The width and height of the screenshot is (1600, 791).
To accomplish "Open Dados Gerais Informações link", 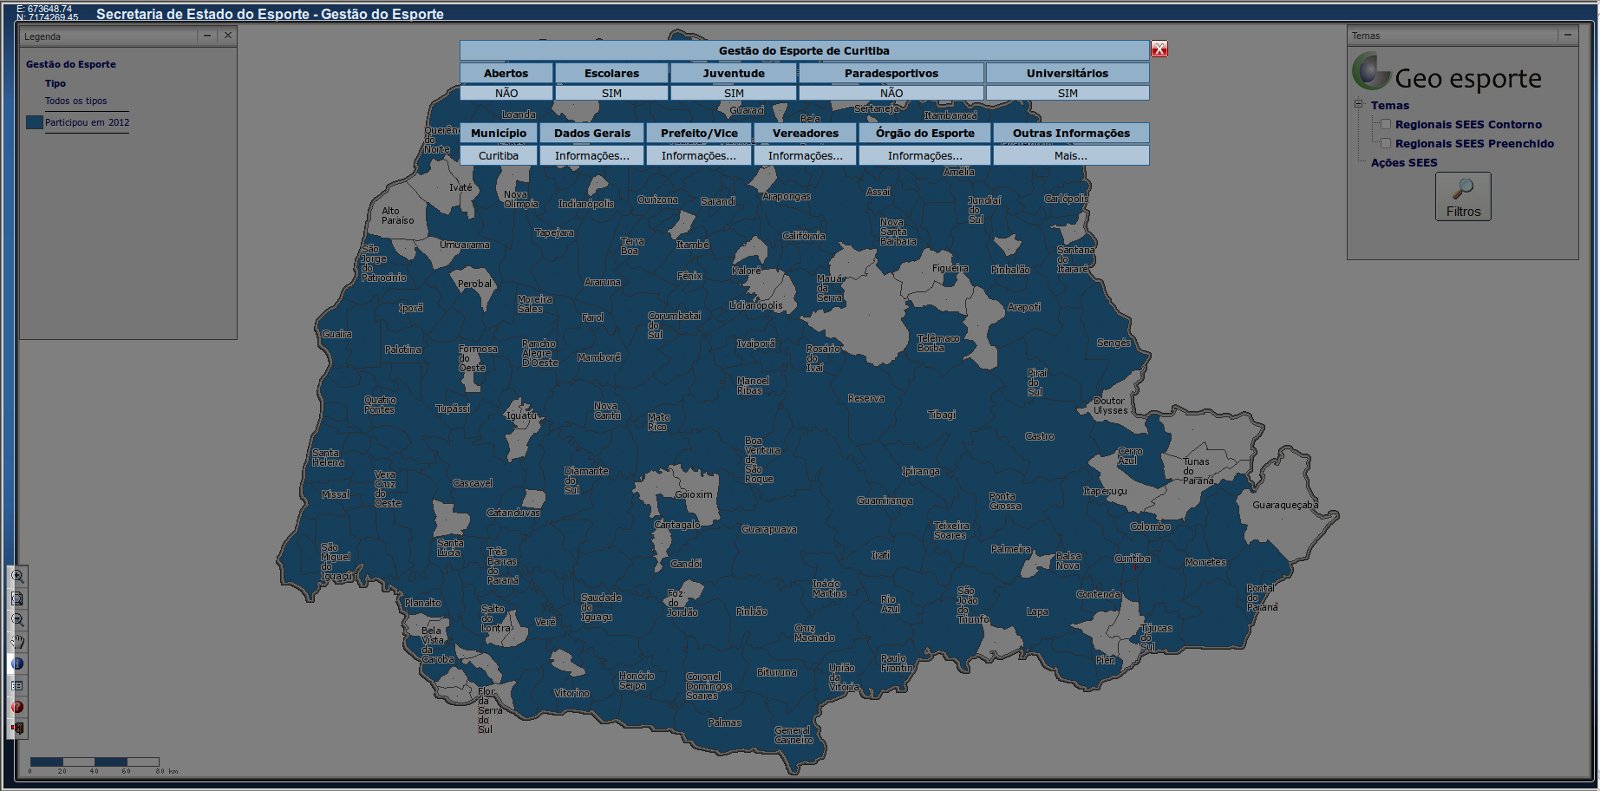I will pos(592,156).
